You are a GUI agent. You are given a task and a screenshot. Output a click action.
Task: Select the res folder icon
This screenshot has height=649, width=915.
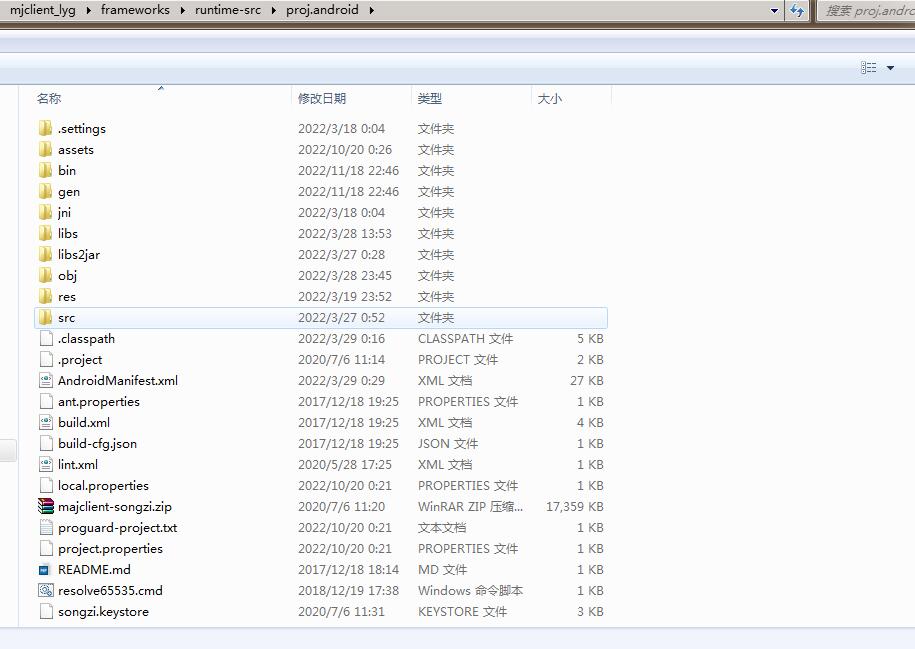click(46, 296)
